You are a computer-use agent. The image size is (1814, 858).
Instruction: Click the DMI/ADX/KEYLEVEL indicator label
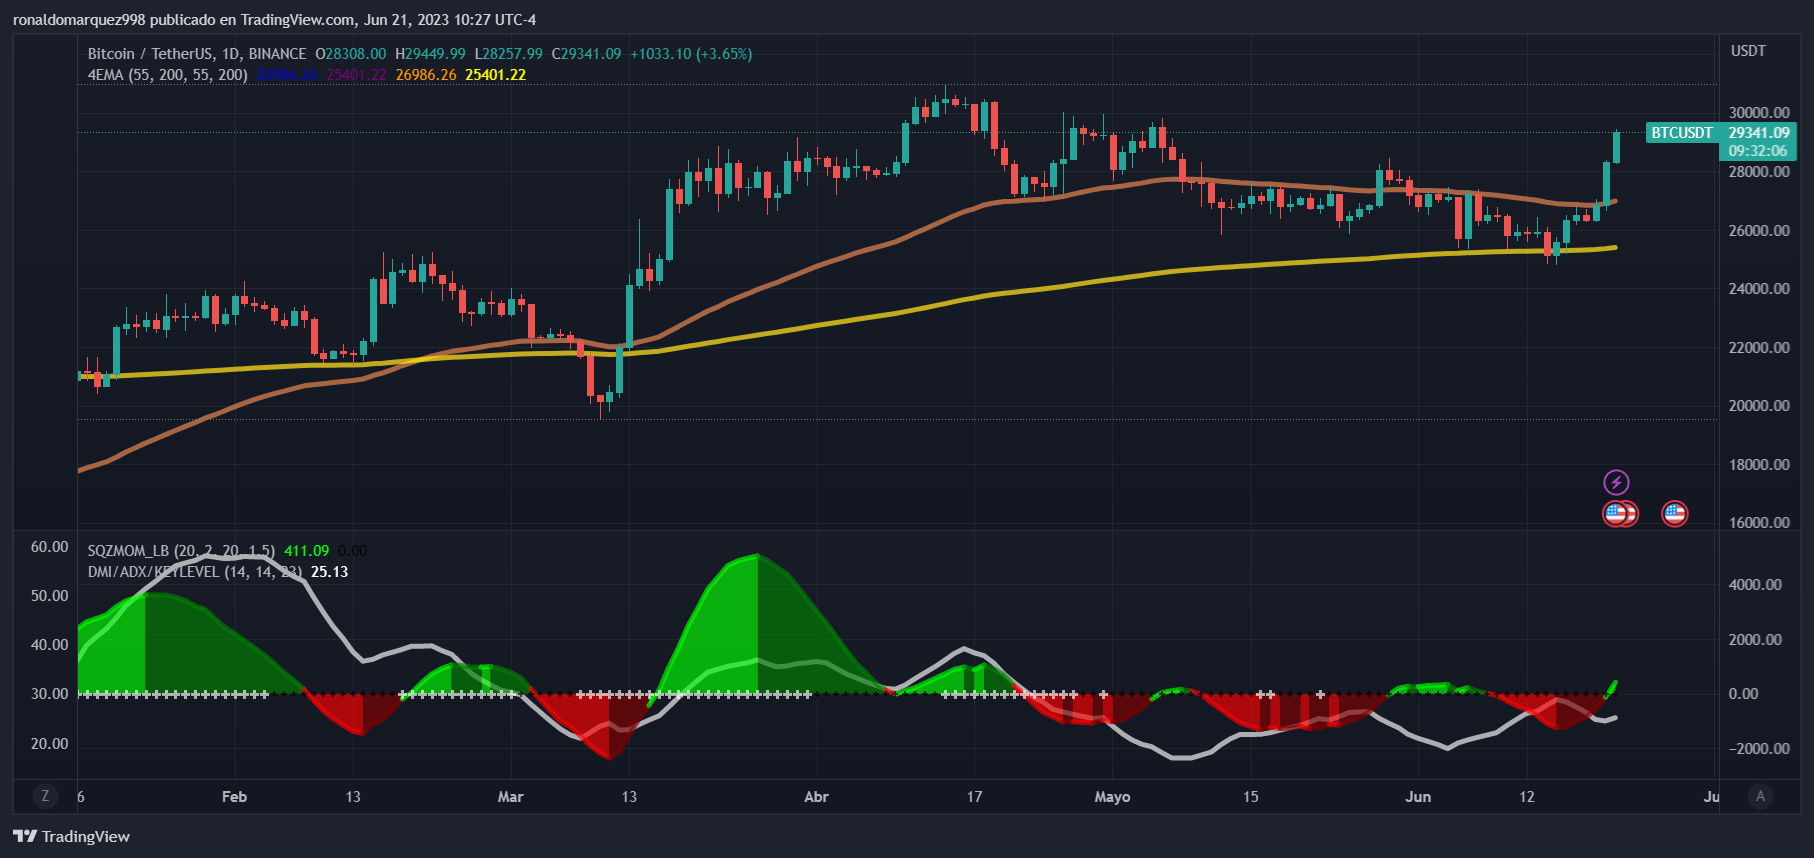(195, 572)
